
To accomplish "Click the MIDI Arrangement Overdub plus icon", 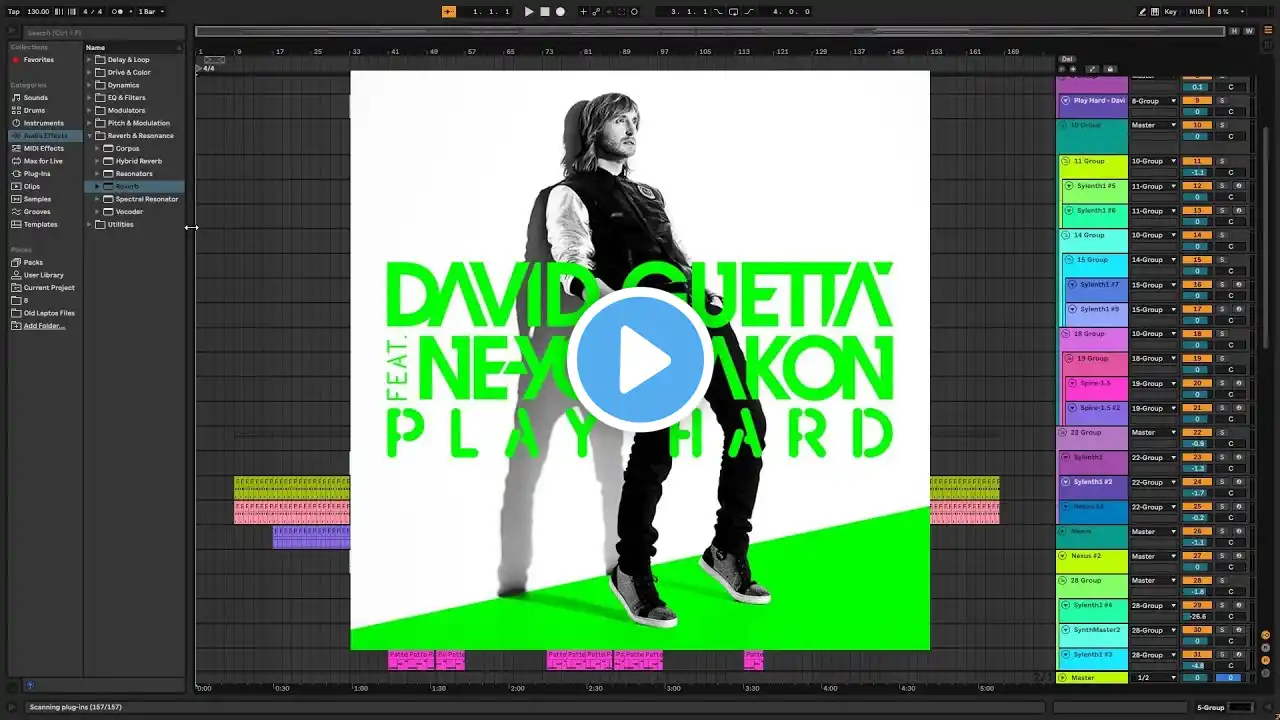I will click(x=584, y=12).
